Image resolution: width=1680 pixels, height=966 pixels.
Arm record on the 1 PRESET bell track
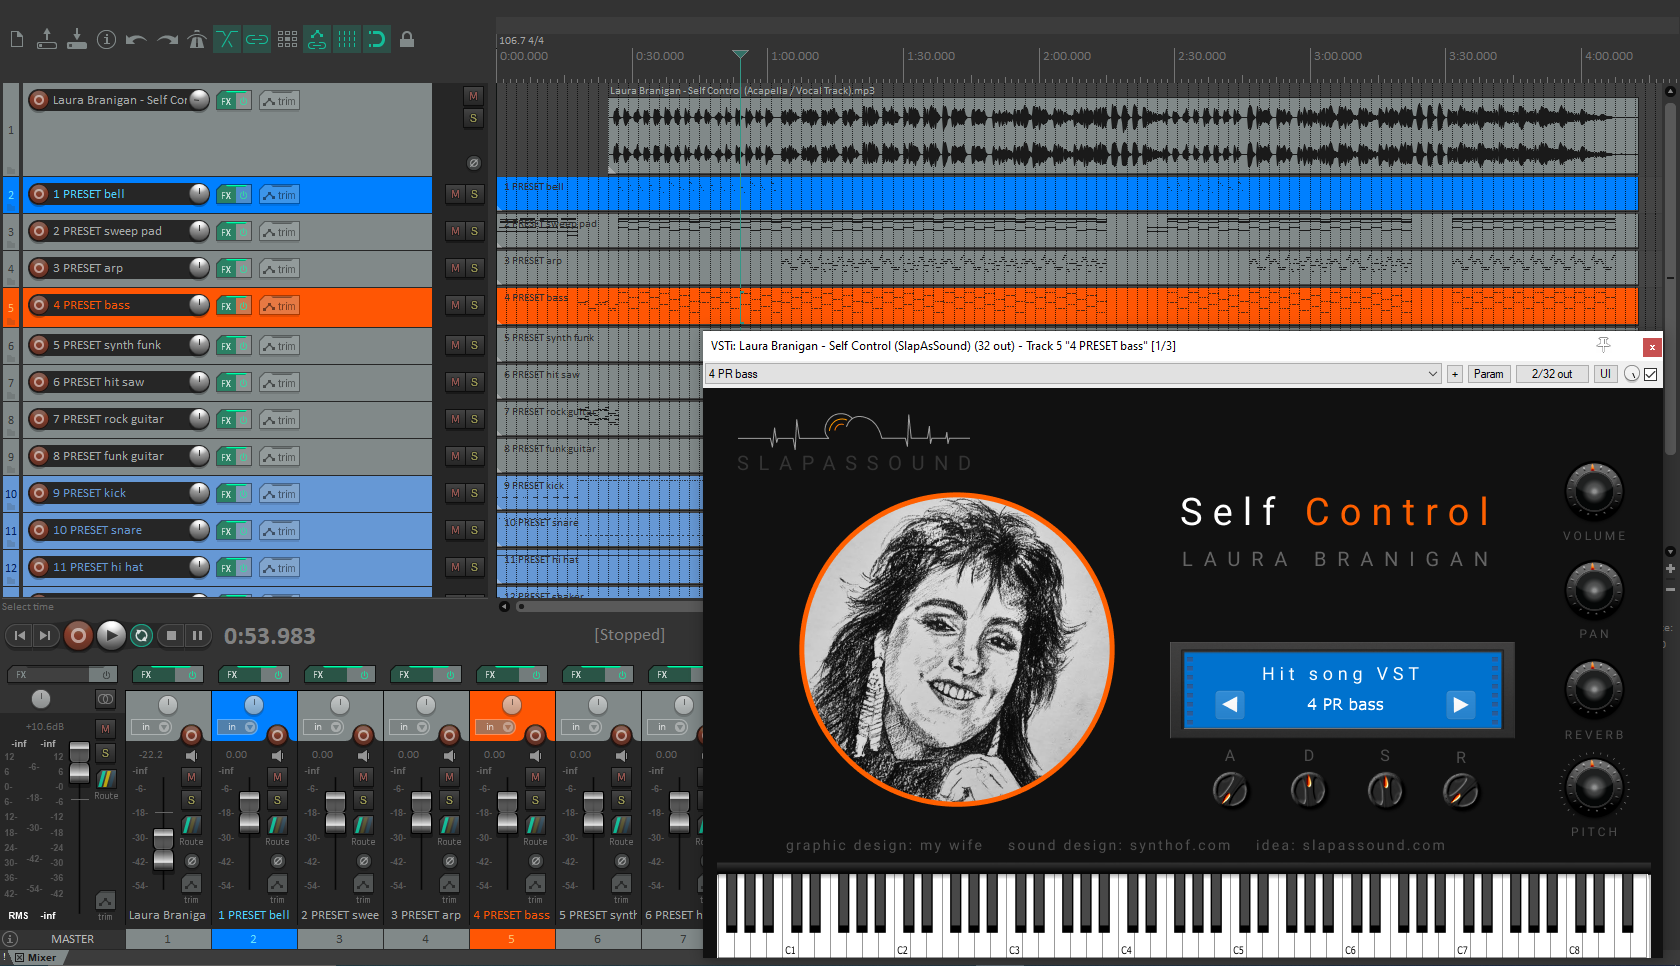coord(39,194)
